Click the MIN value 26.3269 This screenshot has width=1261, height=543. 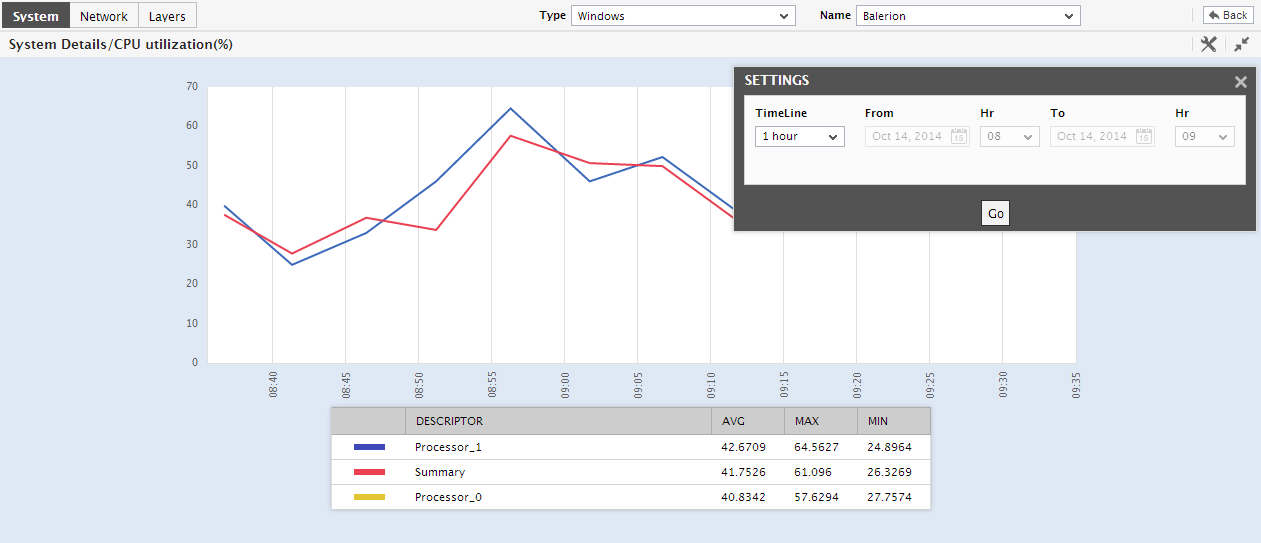coord(890,472)
